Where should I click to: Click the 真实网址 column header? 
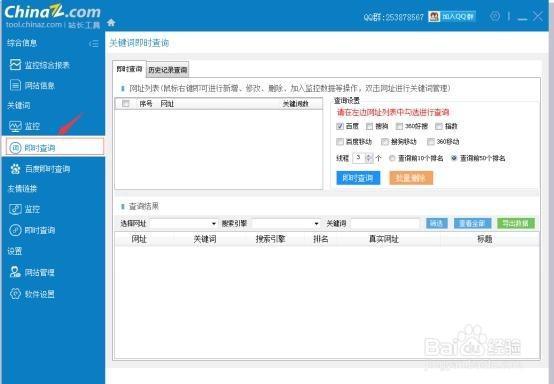(384, 239)
